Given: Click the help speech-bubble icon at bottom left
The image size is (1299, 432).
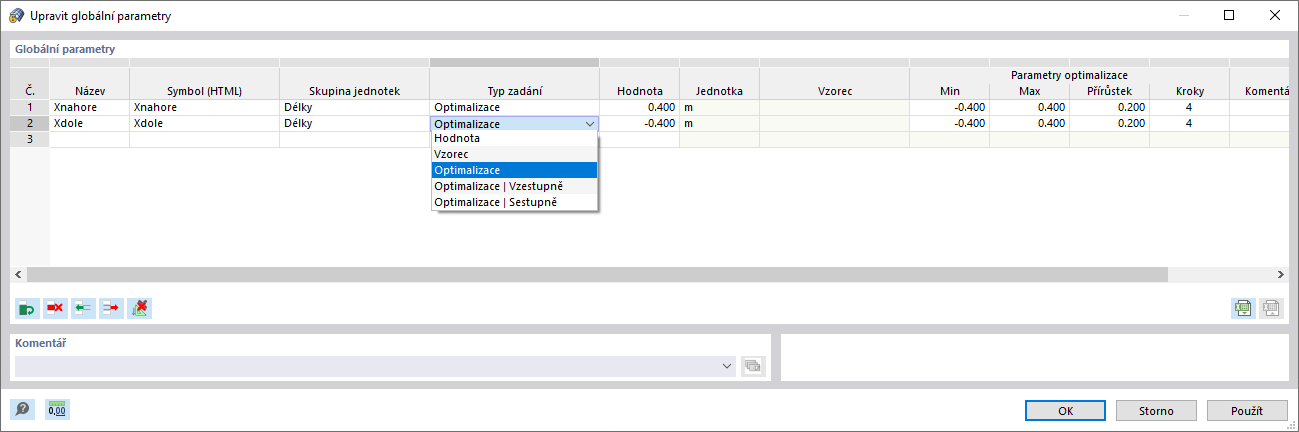Looking at the screenshot, I should pos(22,409).
